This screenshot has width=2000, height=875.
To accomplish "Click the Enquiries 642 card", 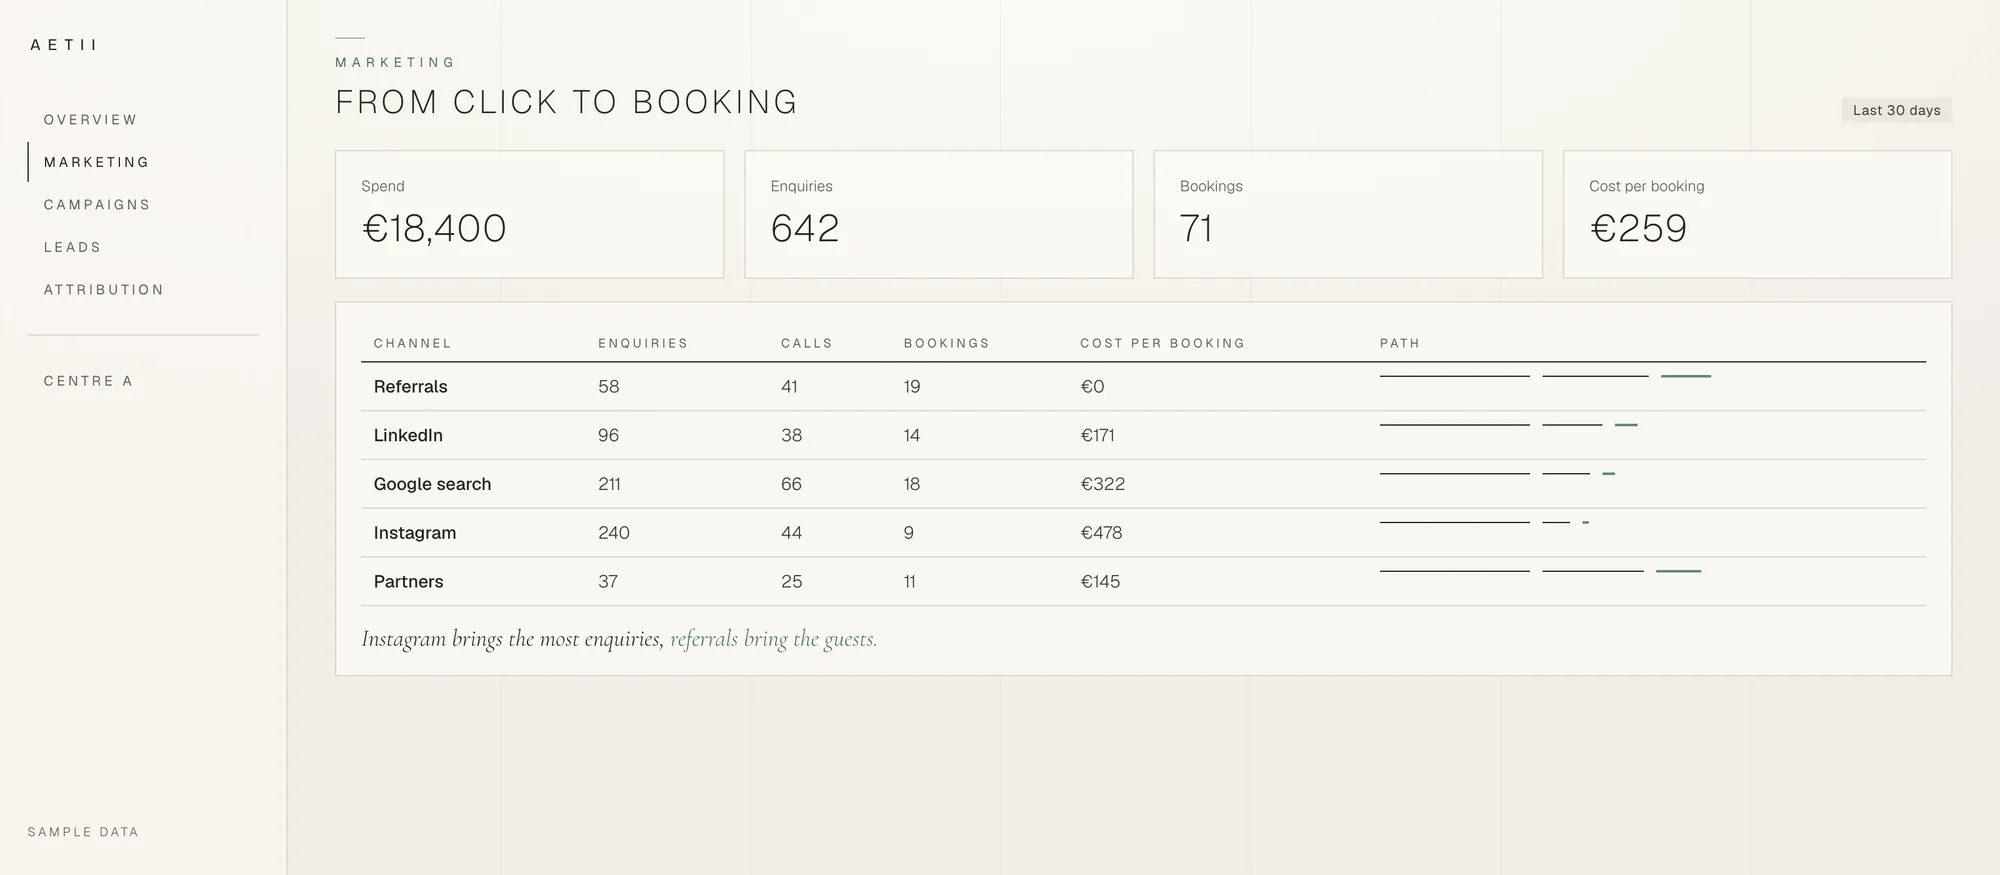I will tap(939, 214).
